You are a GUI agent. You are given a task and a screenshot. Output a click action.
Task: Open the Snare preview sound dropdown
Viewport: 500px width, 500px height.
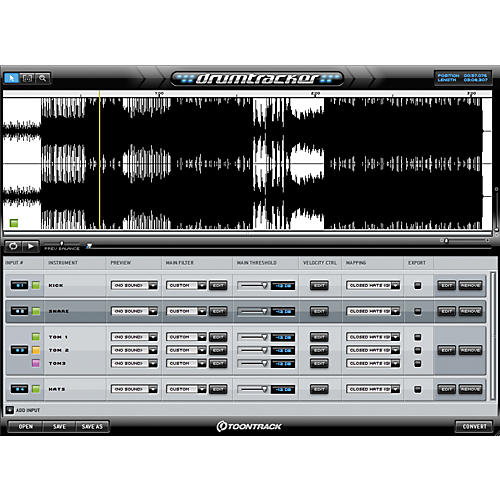click(134, 311)
